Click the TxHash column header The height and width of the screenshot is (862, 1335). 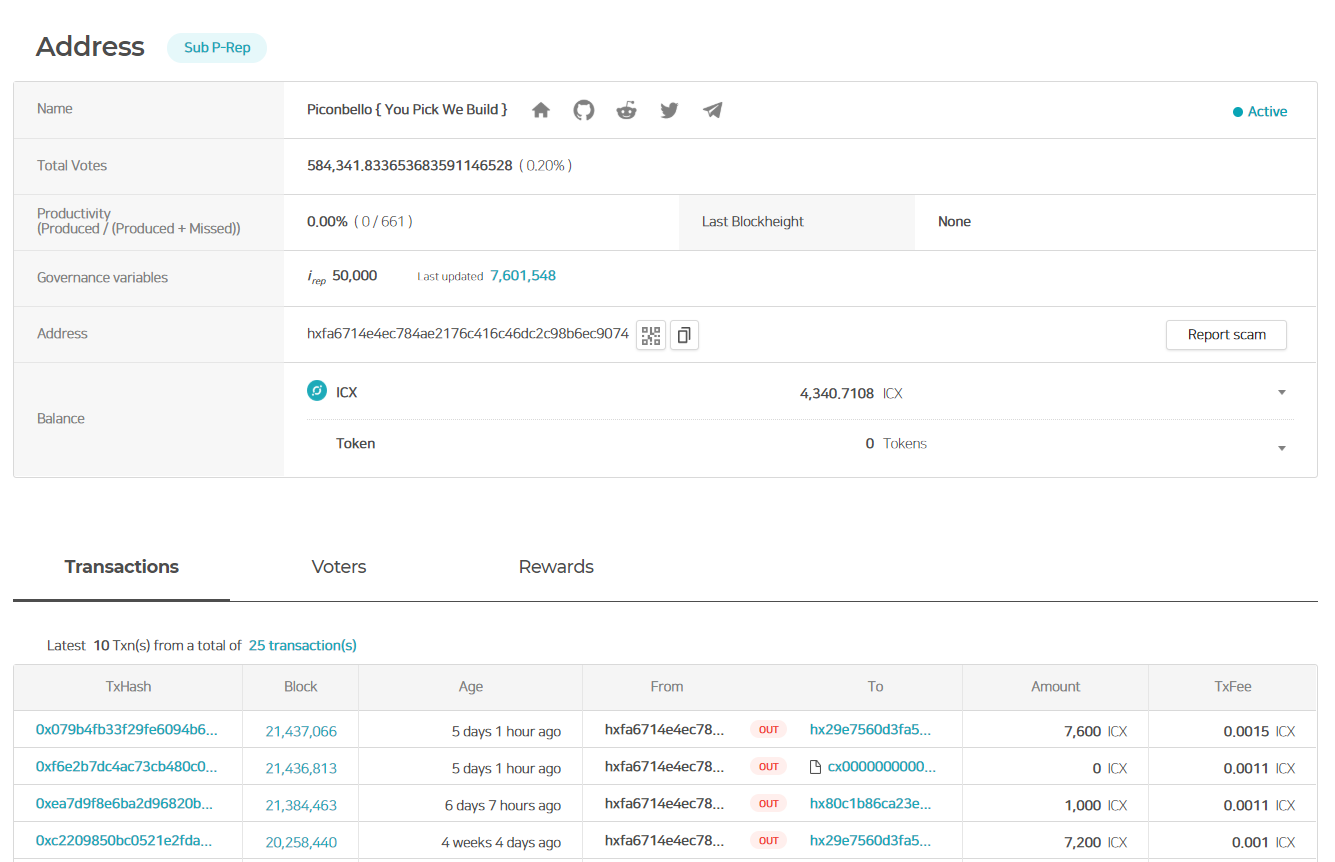coord(128,687)
